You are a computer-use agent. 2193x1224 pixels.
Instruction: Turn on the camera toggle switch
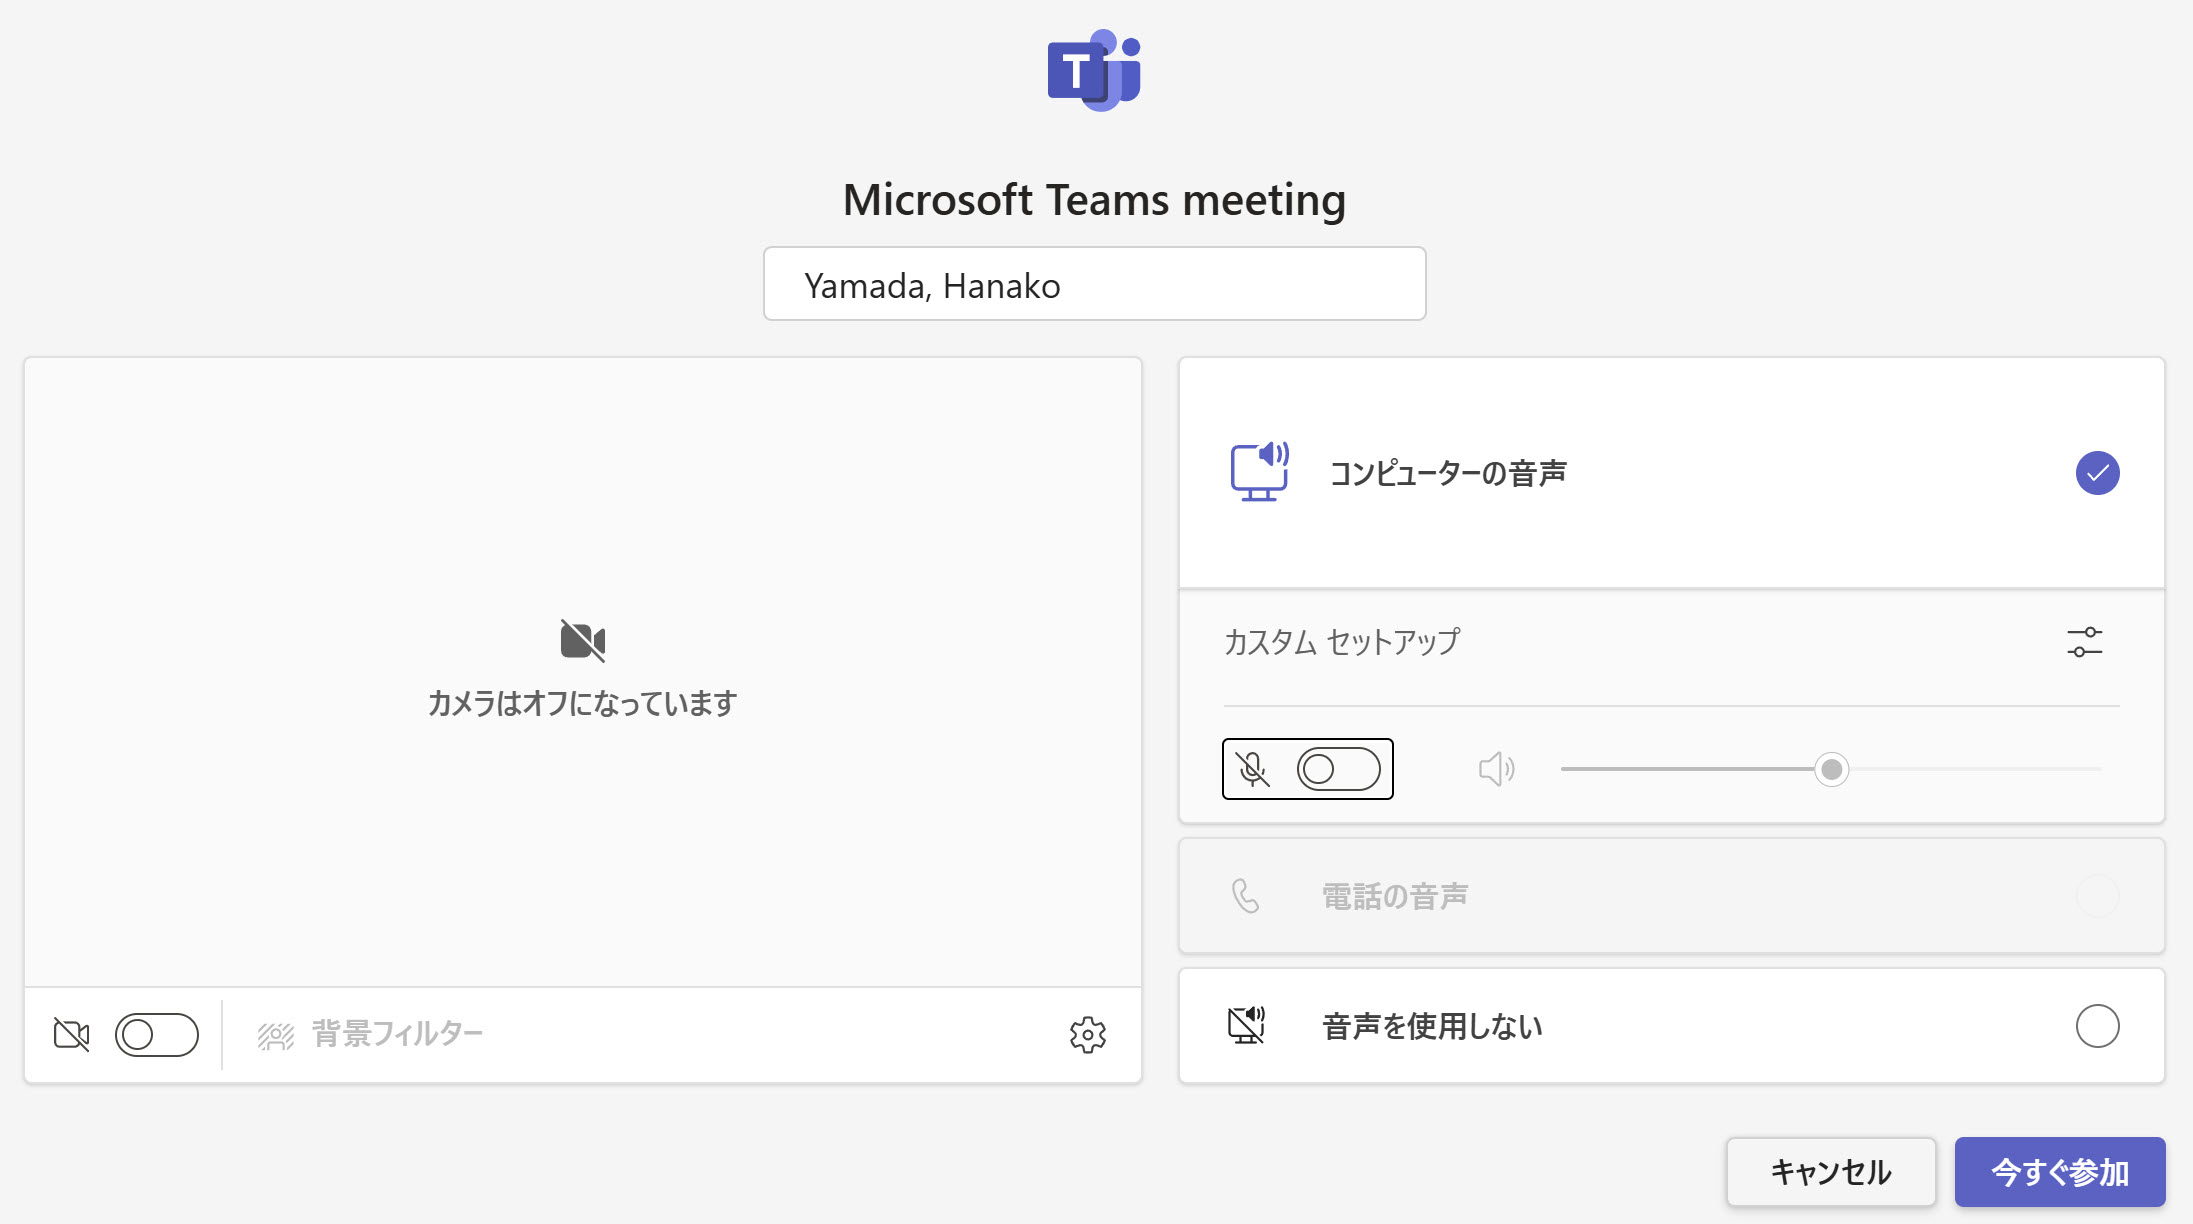click(157, 1034)
